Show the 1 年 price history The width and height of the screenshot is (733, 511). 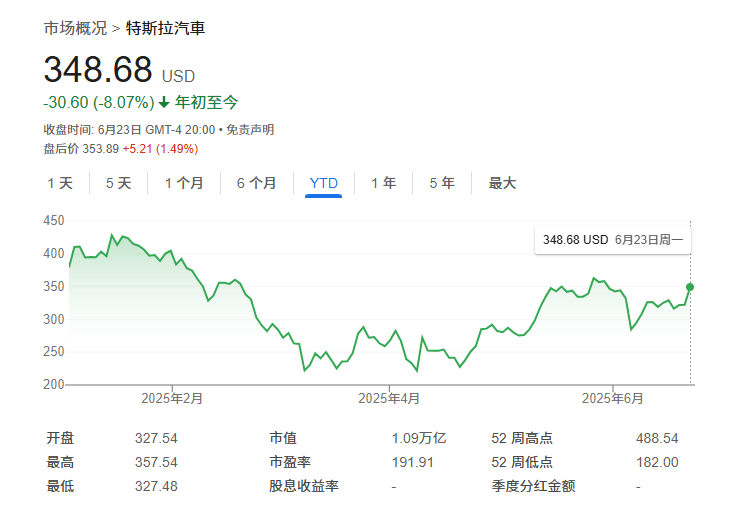click(x=383, y=183)
